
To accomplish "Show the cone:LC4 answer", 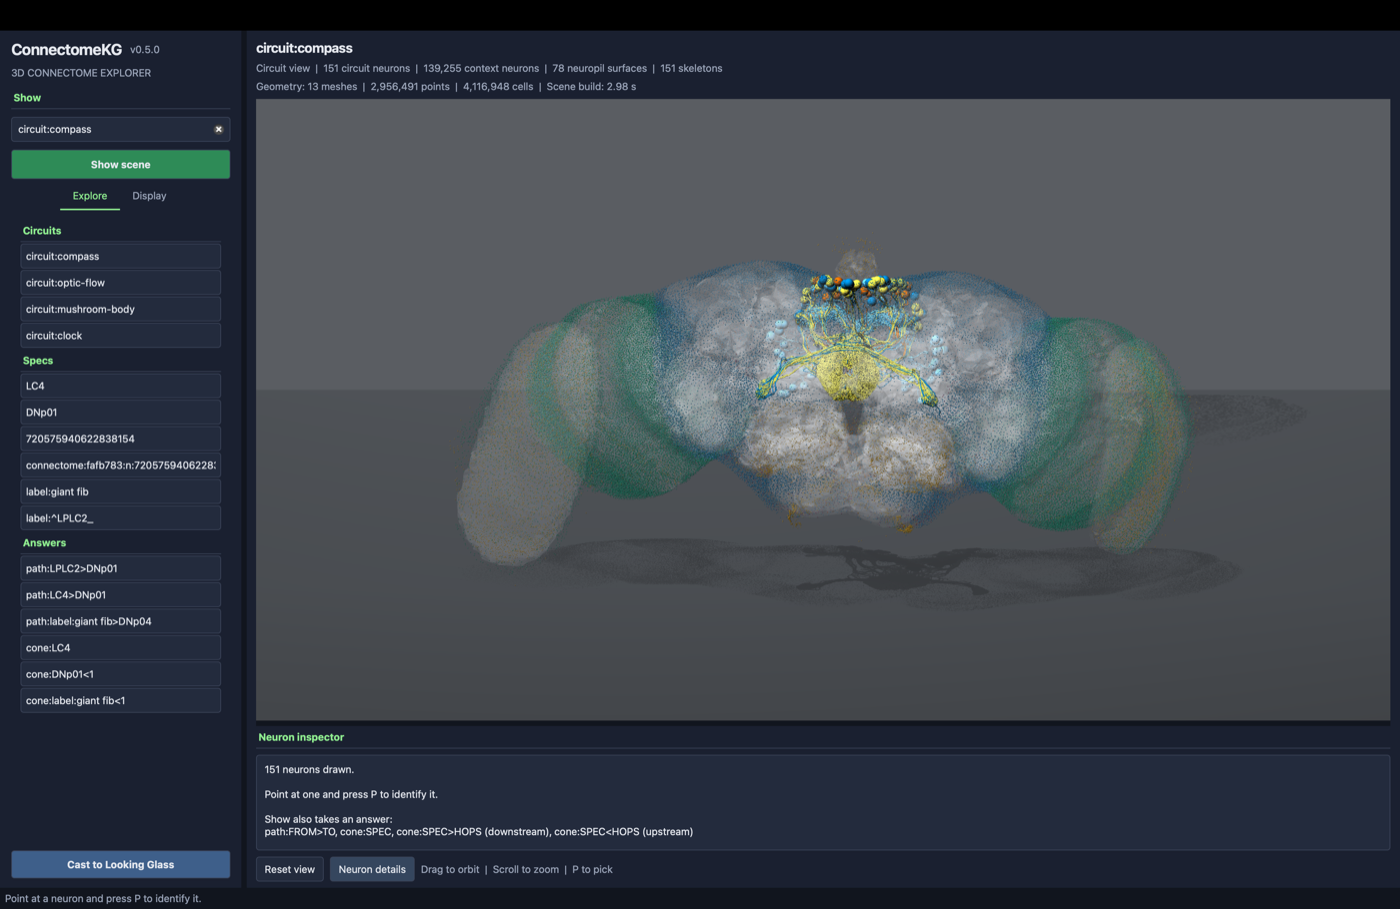I will coord(120,648).
